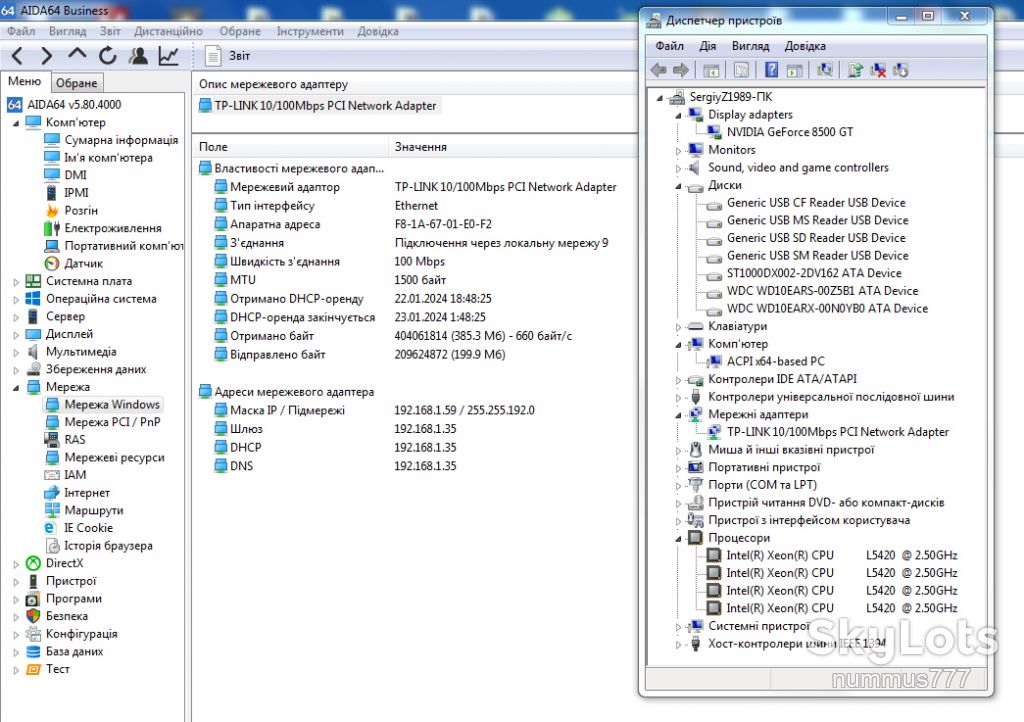
Task: Switch to the Обране tab
Action: (x=76, y=83)
